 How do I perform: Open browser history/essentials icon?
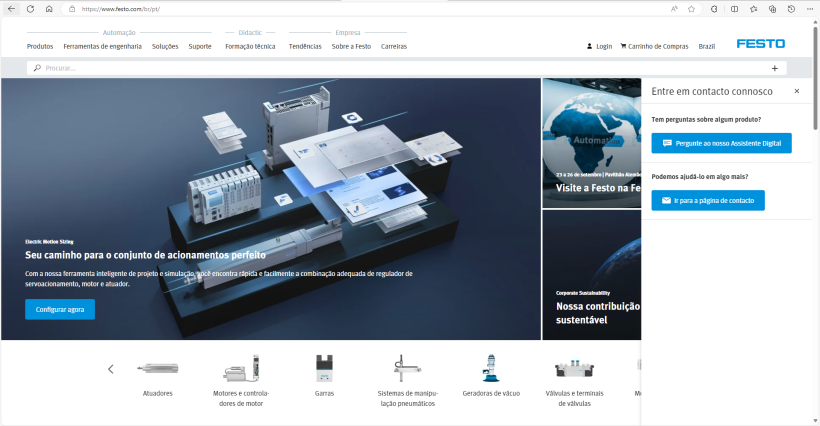click(x=791, y=9)
